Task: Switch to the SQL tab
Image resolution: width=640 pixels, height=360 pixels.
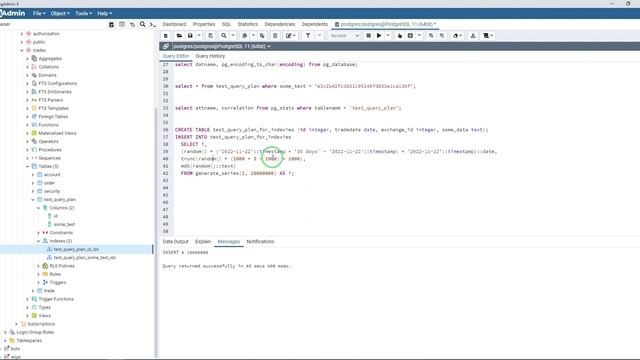Action: (x=226, y=24)
